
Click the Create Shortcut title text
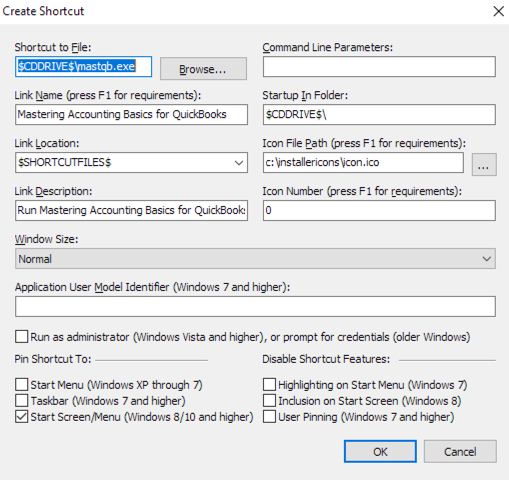(43, 11)
